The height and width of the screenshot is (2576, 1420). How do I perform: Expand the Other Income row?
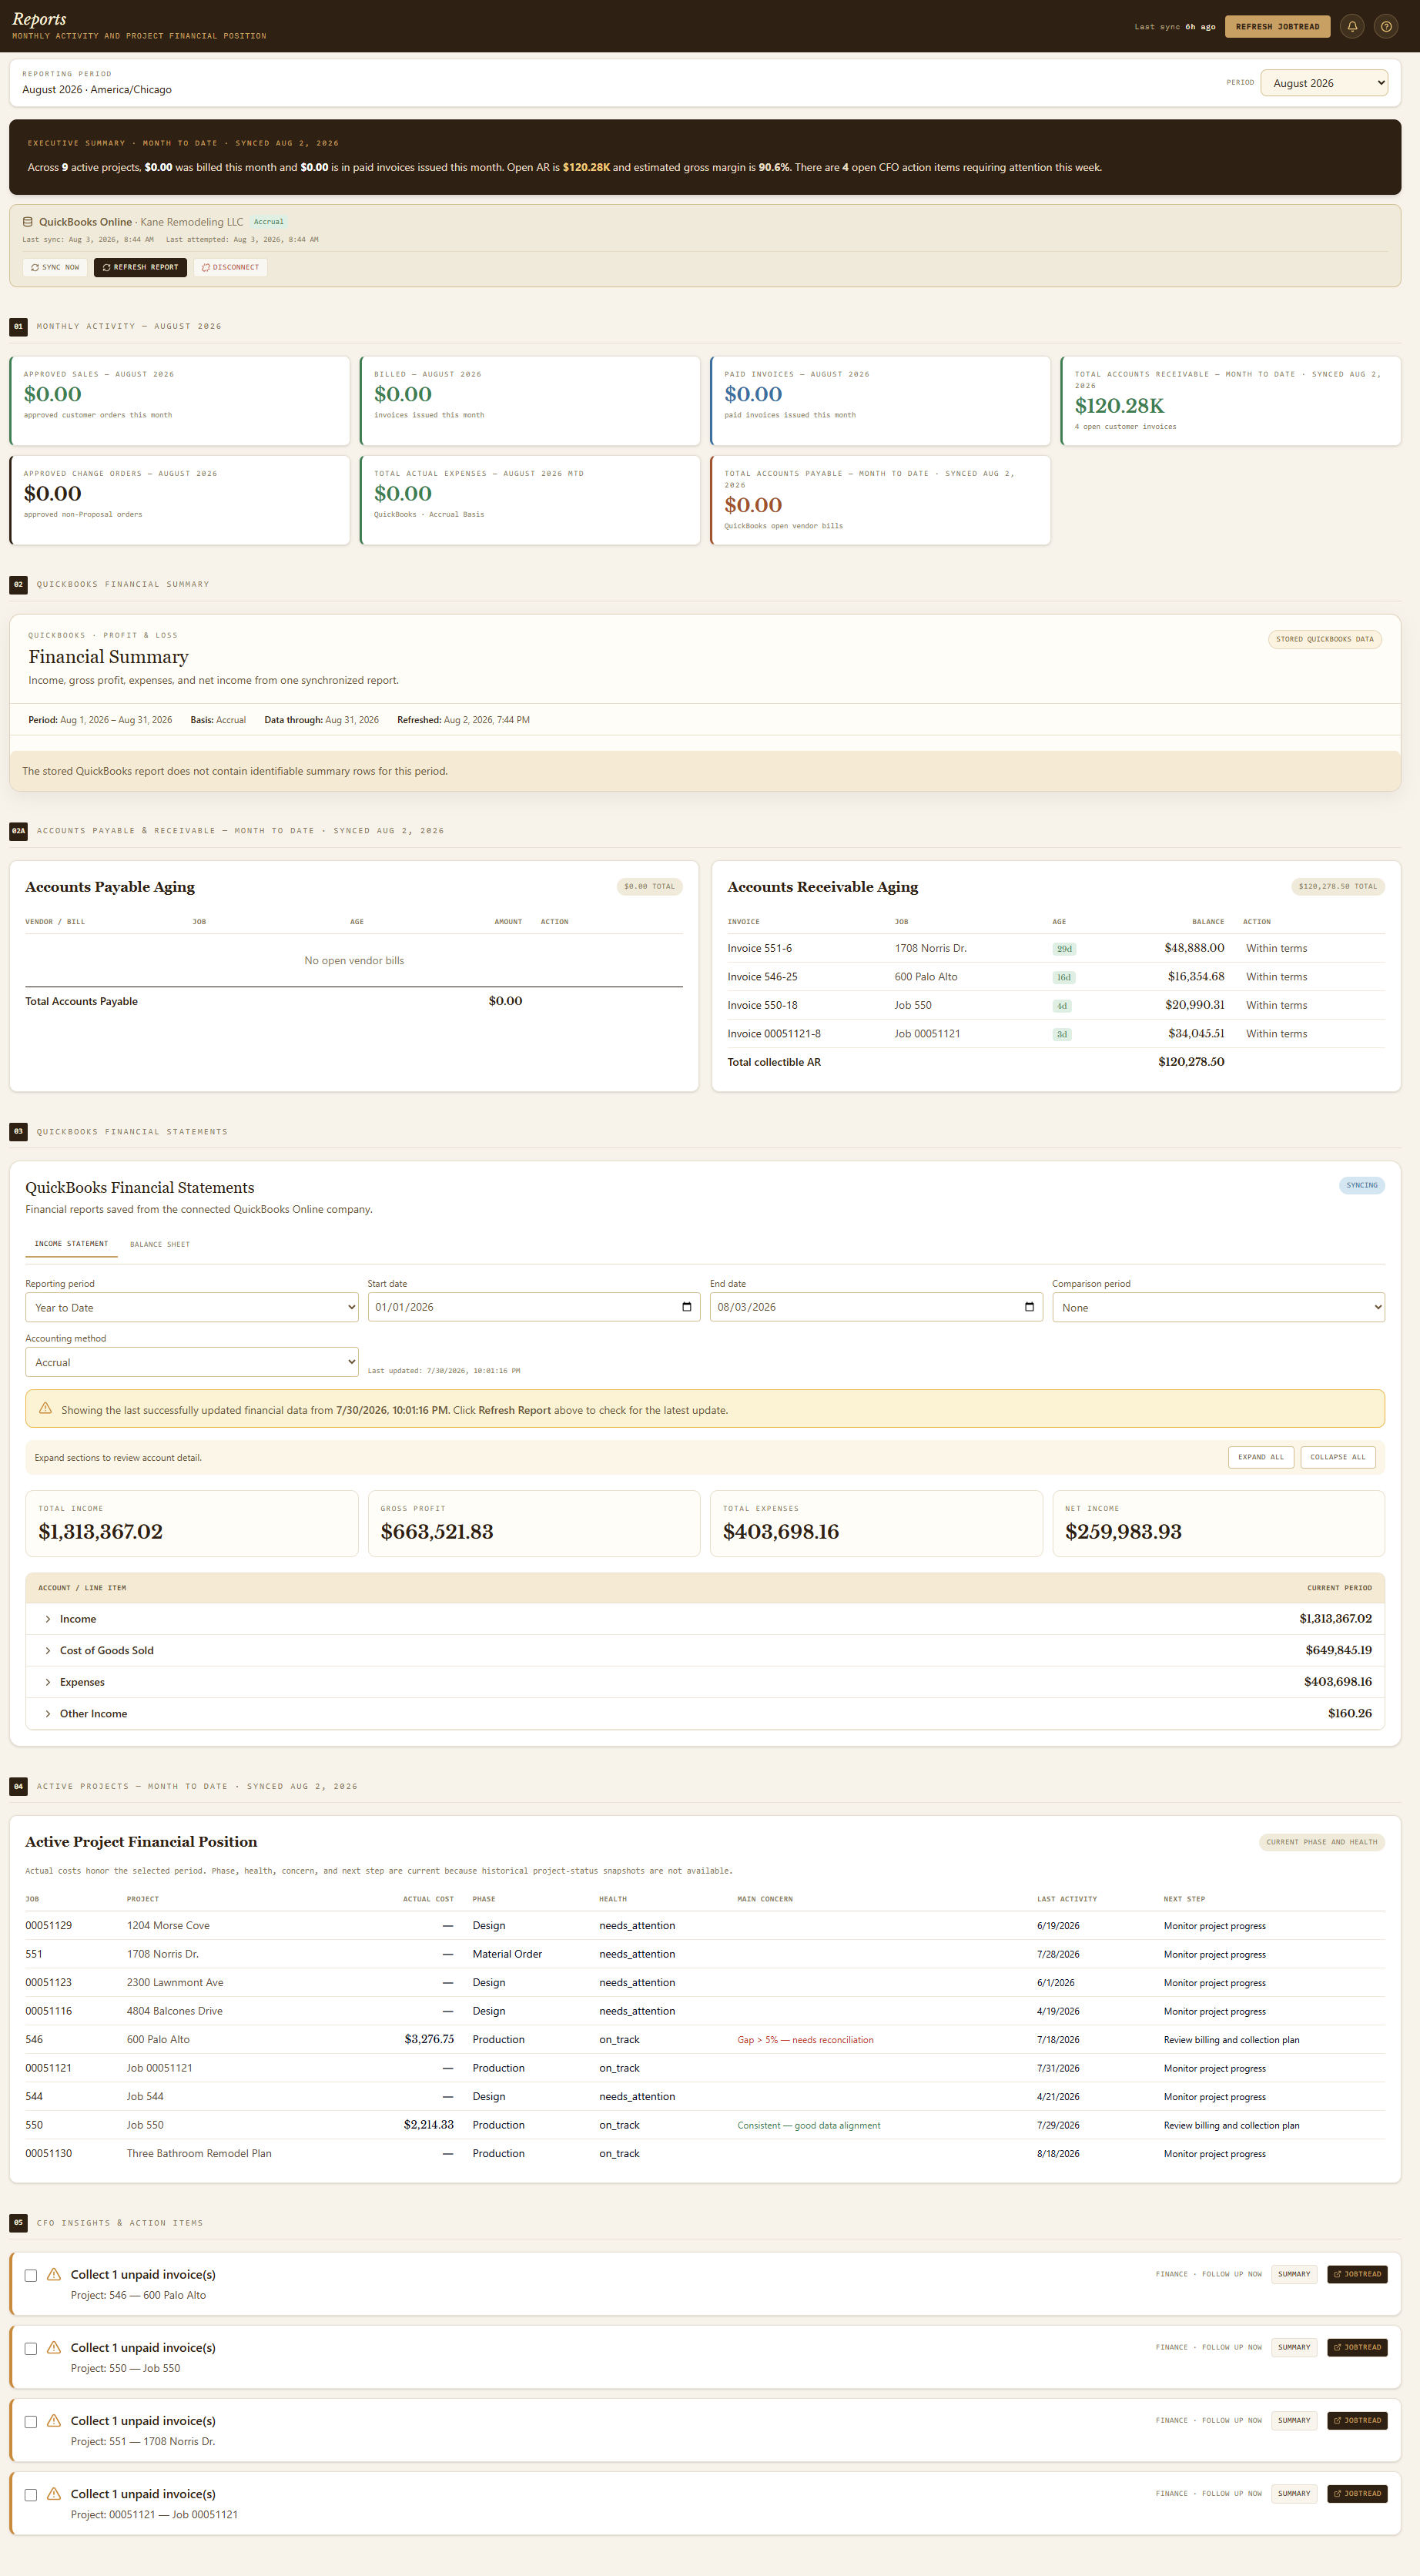pos(705,1713)
